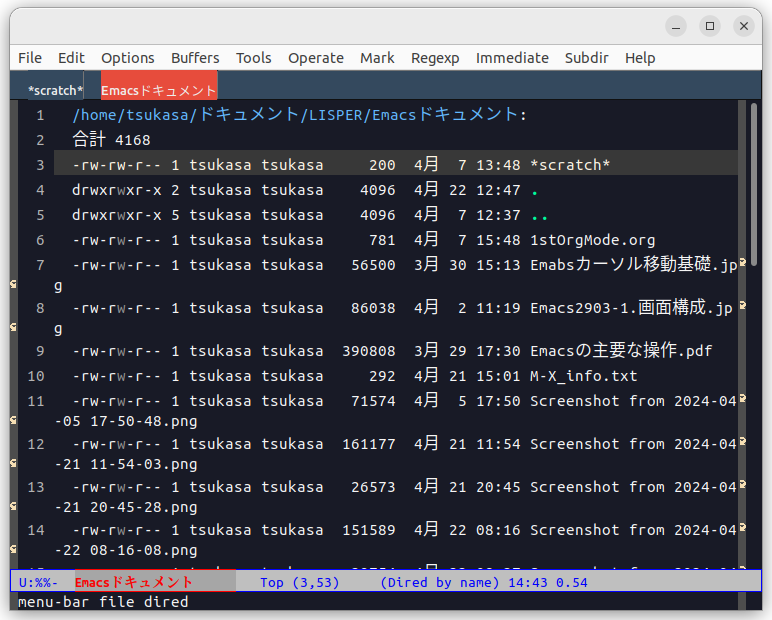Click the directory path header line
772x620 pixels.
tap(299, 115)
